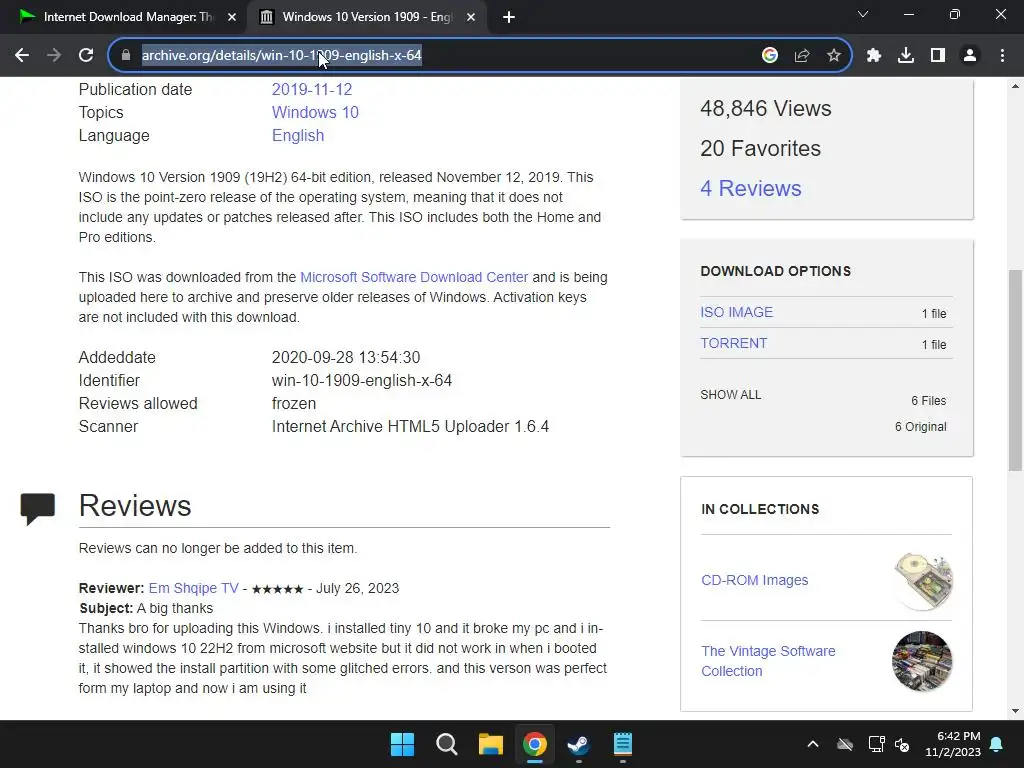Viewport: 1024px width, 768px height.
Task: Click the 20 Favorites text
Action: 760,148
